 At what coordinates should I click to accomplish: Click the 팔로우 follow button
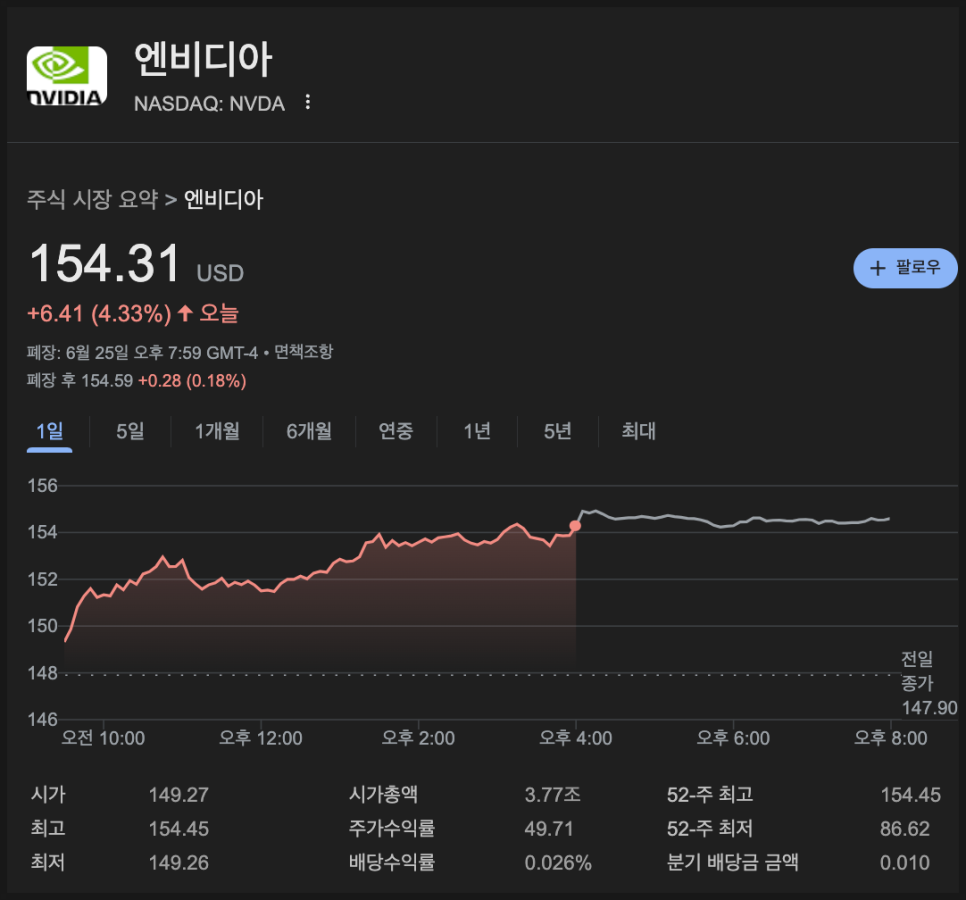point(905,268)
